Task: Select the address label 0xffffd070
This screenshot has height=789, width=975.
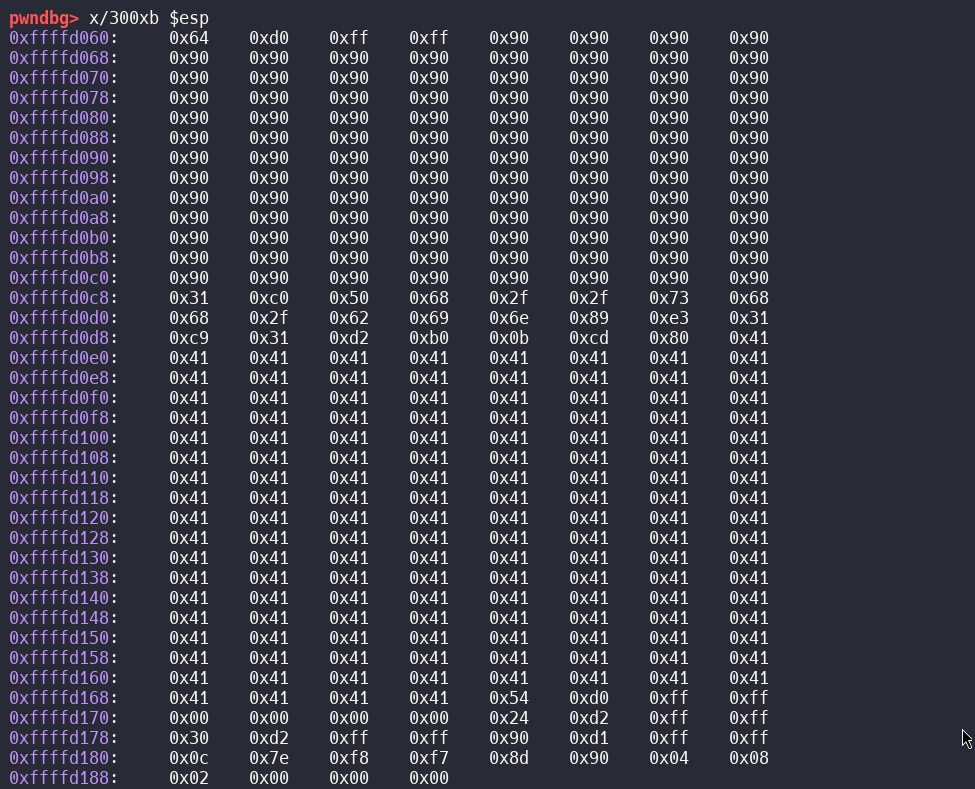Action: [x=59, y=78]
